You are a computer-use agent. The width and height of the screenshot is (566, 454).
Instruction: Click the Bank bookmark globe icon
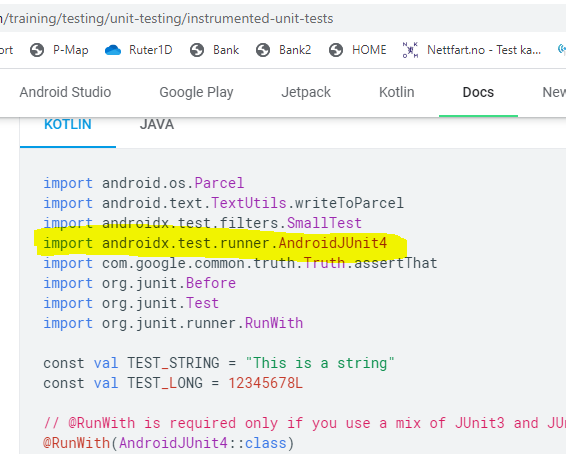click(x=197, y=50)
